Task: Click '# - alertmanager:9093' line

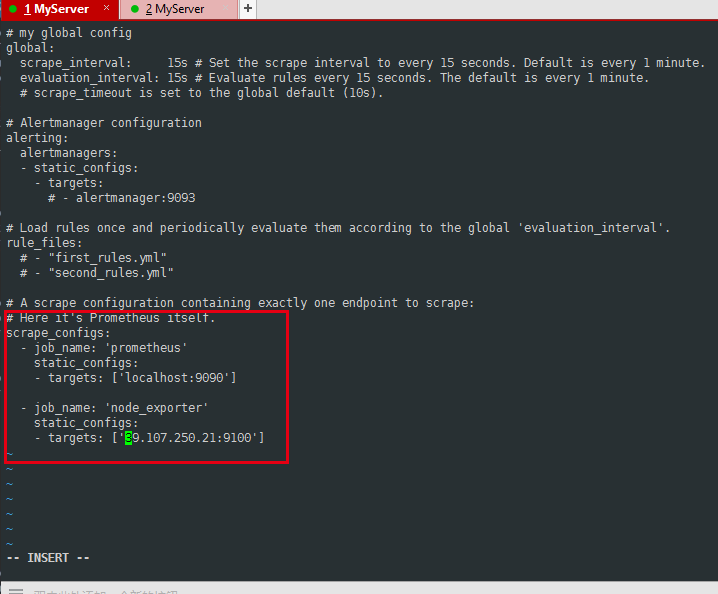Action: pos(122,198)
